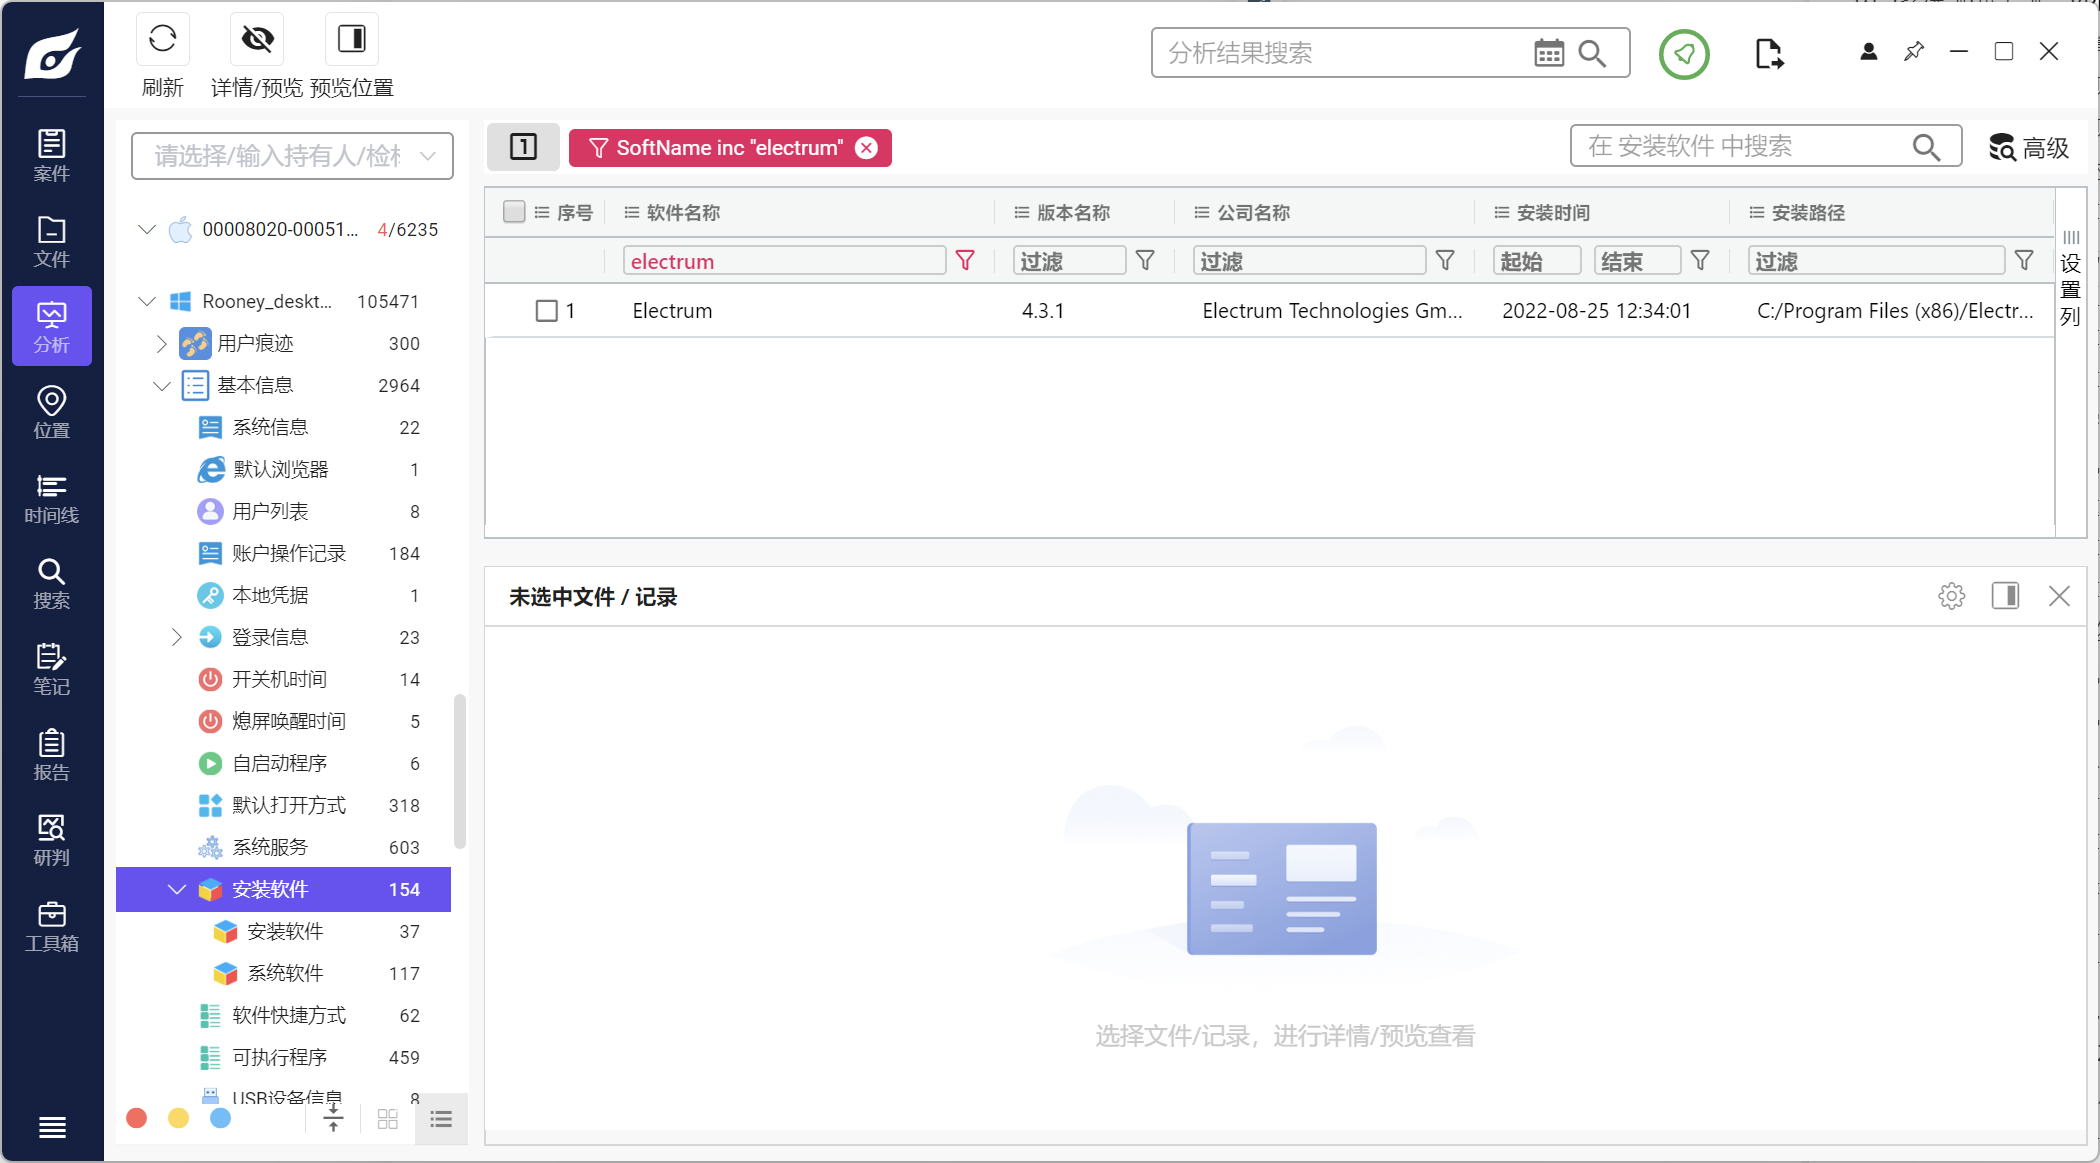The image size is (2100, 1163).
Task: Open the hamburger menu at sidebar bottom
Action: pyautogui.click(x=52, y=1127)
